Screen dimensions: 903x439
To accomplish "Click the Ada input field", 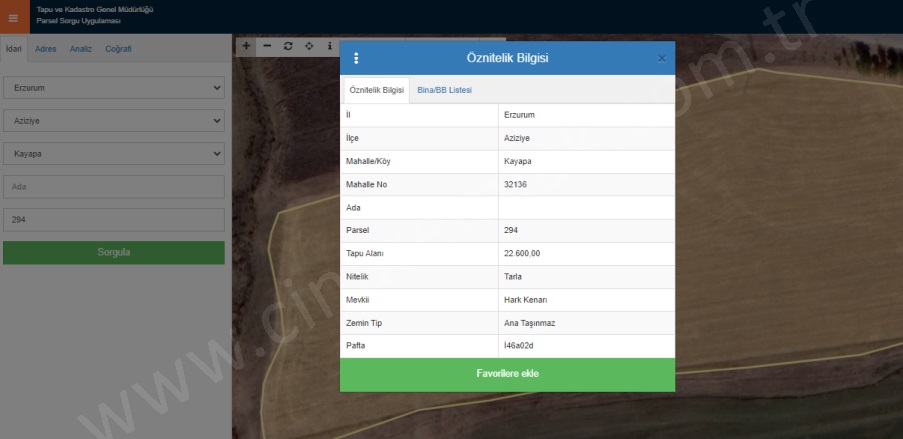I will (x=113, y=187).
